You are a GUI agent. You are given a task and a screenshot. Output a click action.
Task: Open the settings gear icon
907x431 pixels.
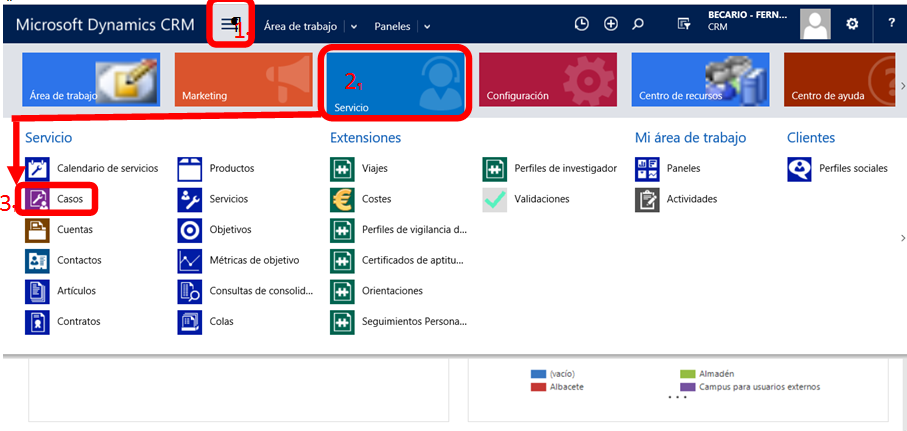(x=852, y=25)
